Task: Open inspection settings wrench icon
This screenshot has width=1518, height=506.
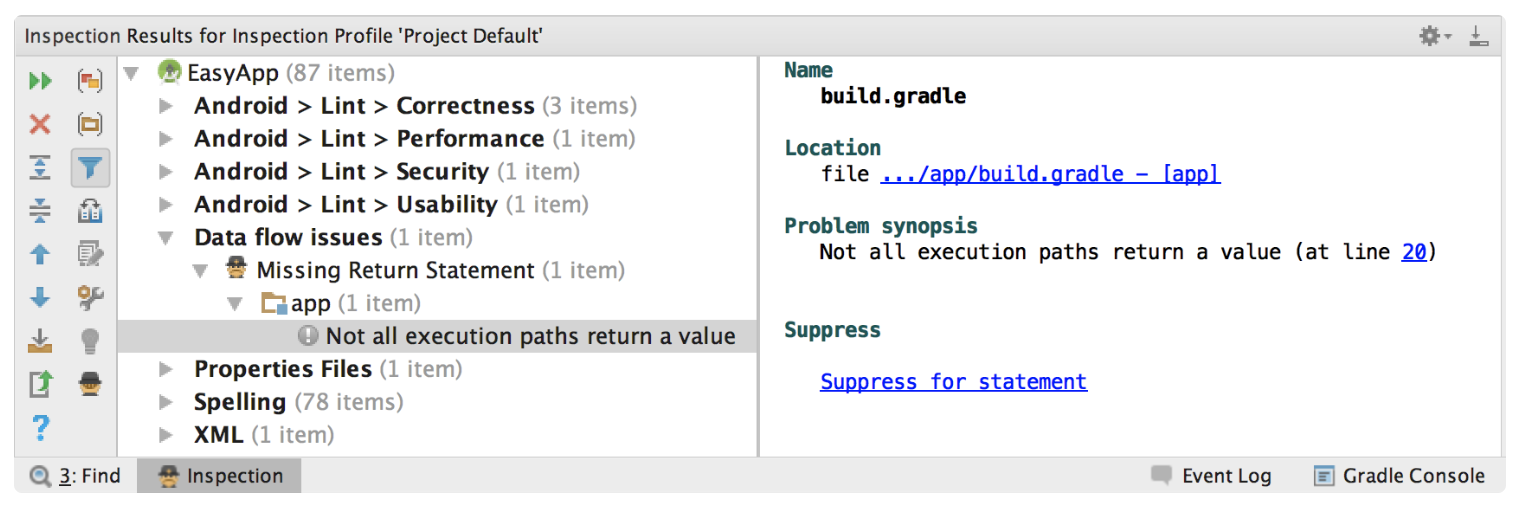Action: pyautogui.click(x=91, y=297)
